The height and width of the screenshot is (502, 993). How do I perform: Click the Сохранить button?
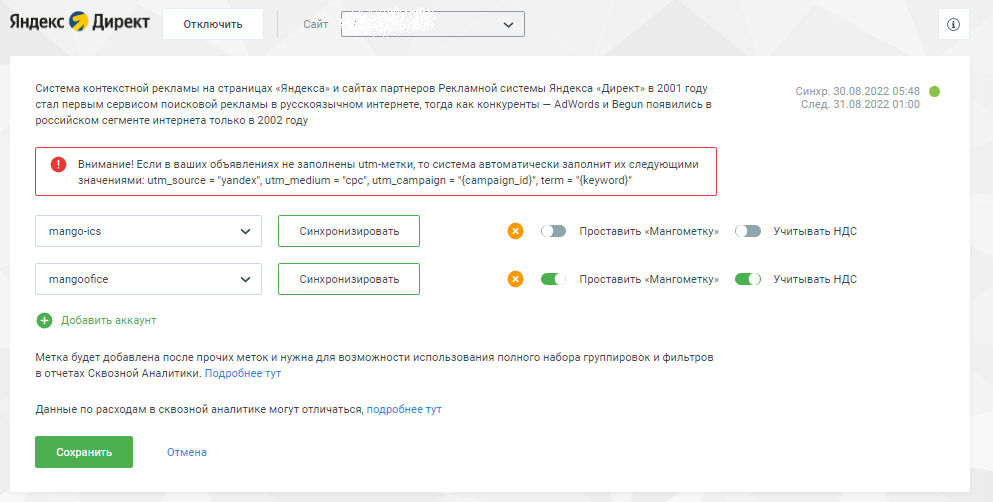coord(84,452)
